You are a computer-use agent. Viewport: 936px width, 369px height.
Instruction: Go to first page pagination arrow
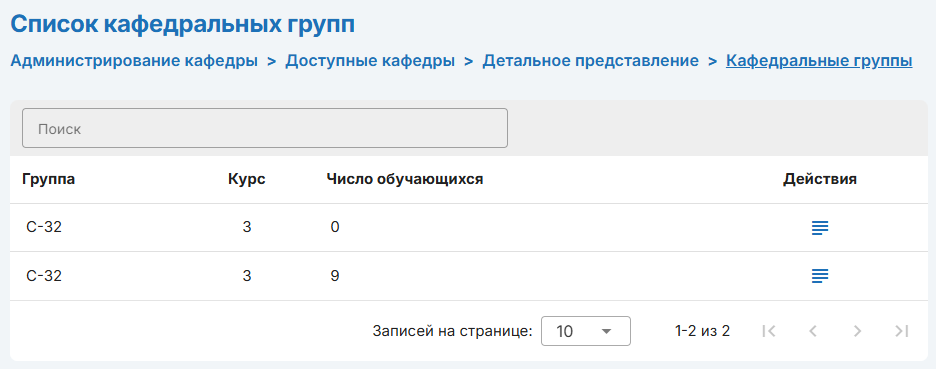(769, 331)
